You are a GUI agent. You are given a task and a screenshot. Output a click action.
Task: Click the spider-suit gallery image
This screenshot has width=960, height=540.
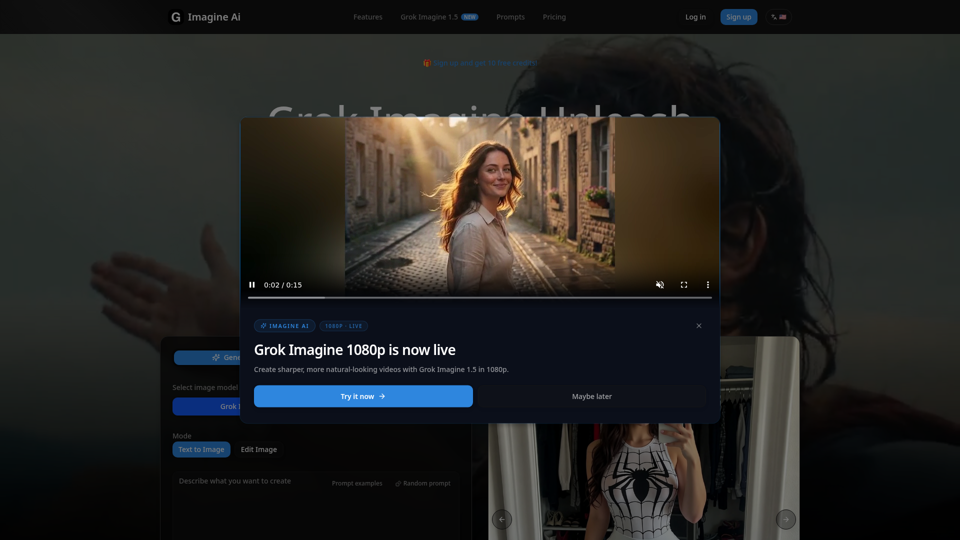(x=643, y=482)
